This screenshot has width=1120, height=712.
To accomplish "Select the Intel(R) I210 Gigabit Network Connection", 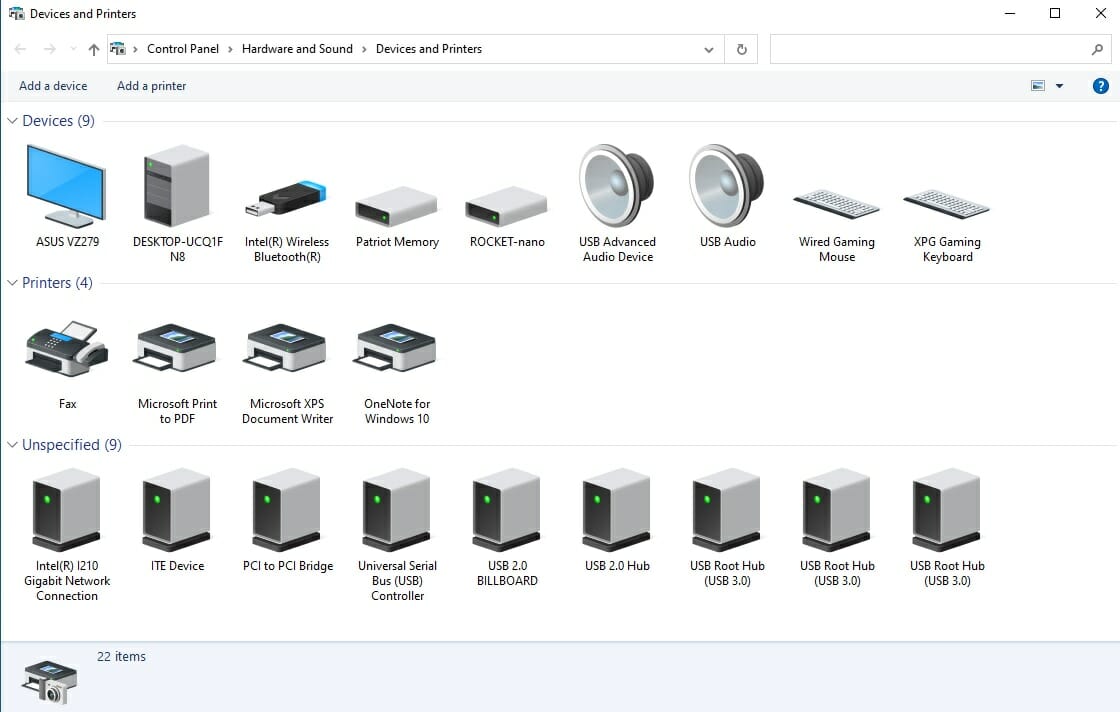I will (66, 510).
